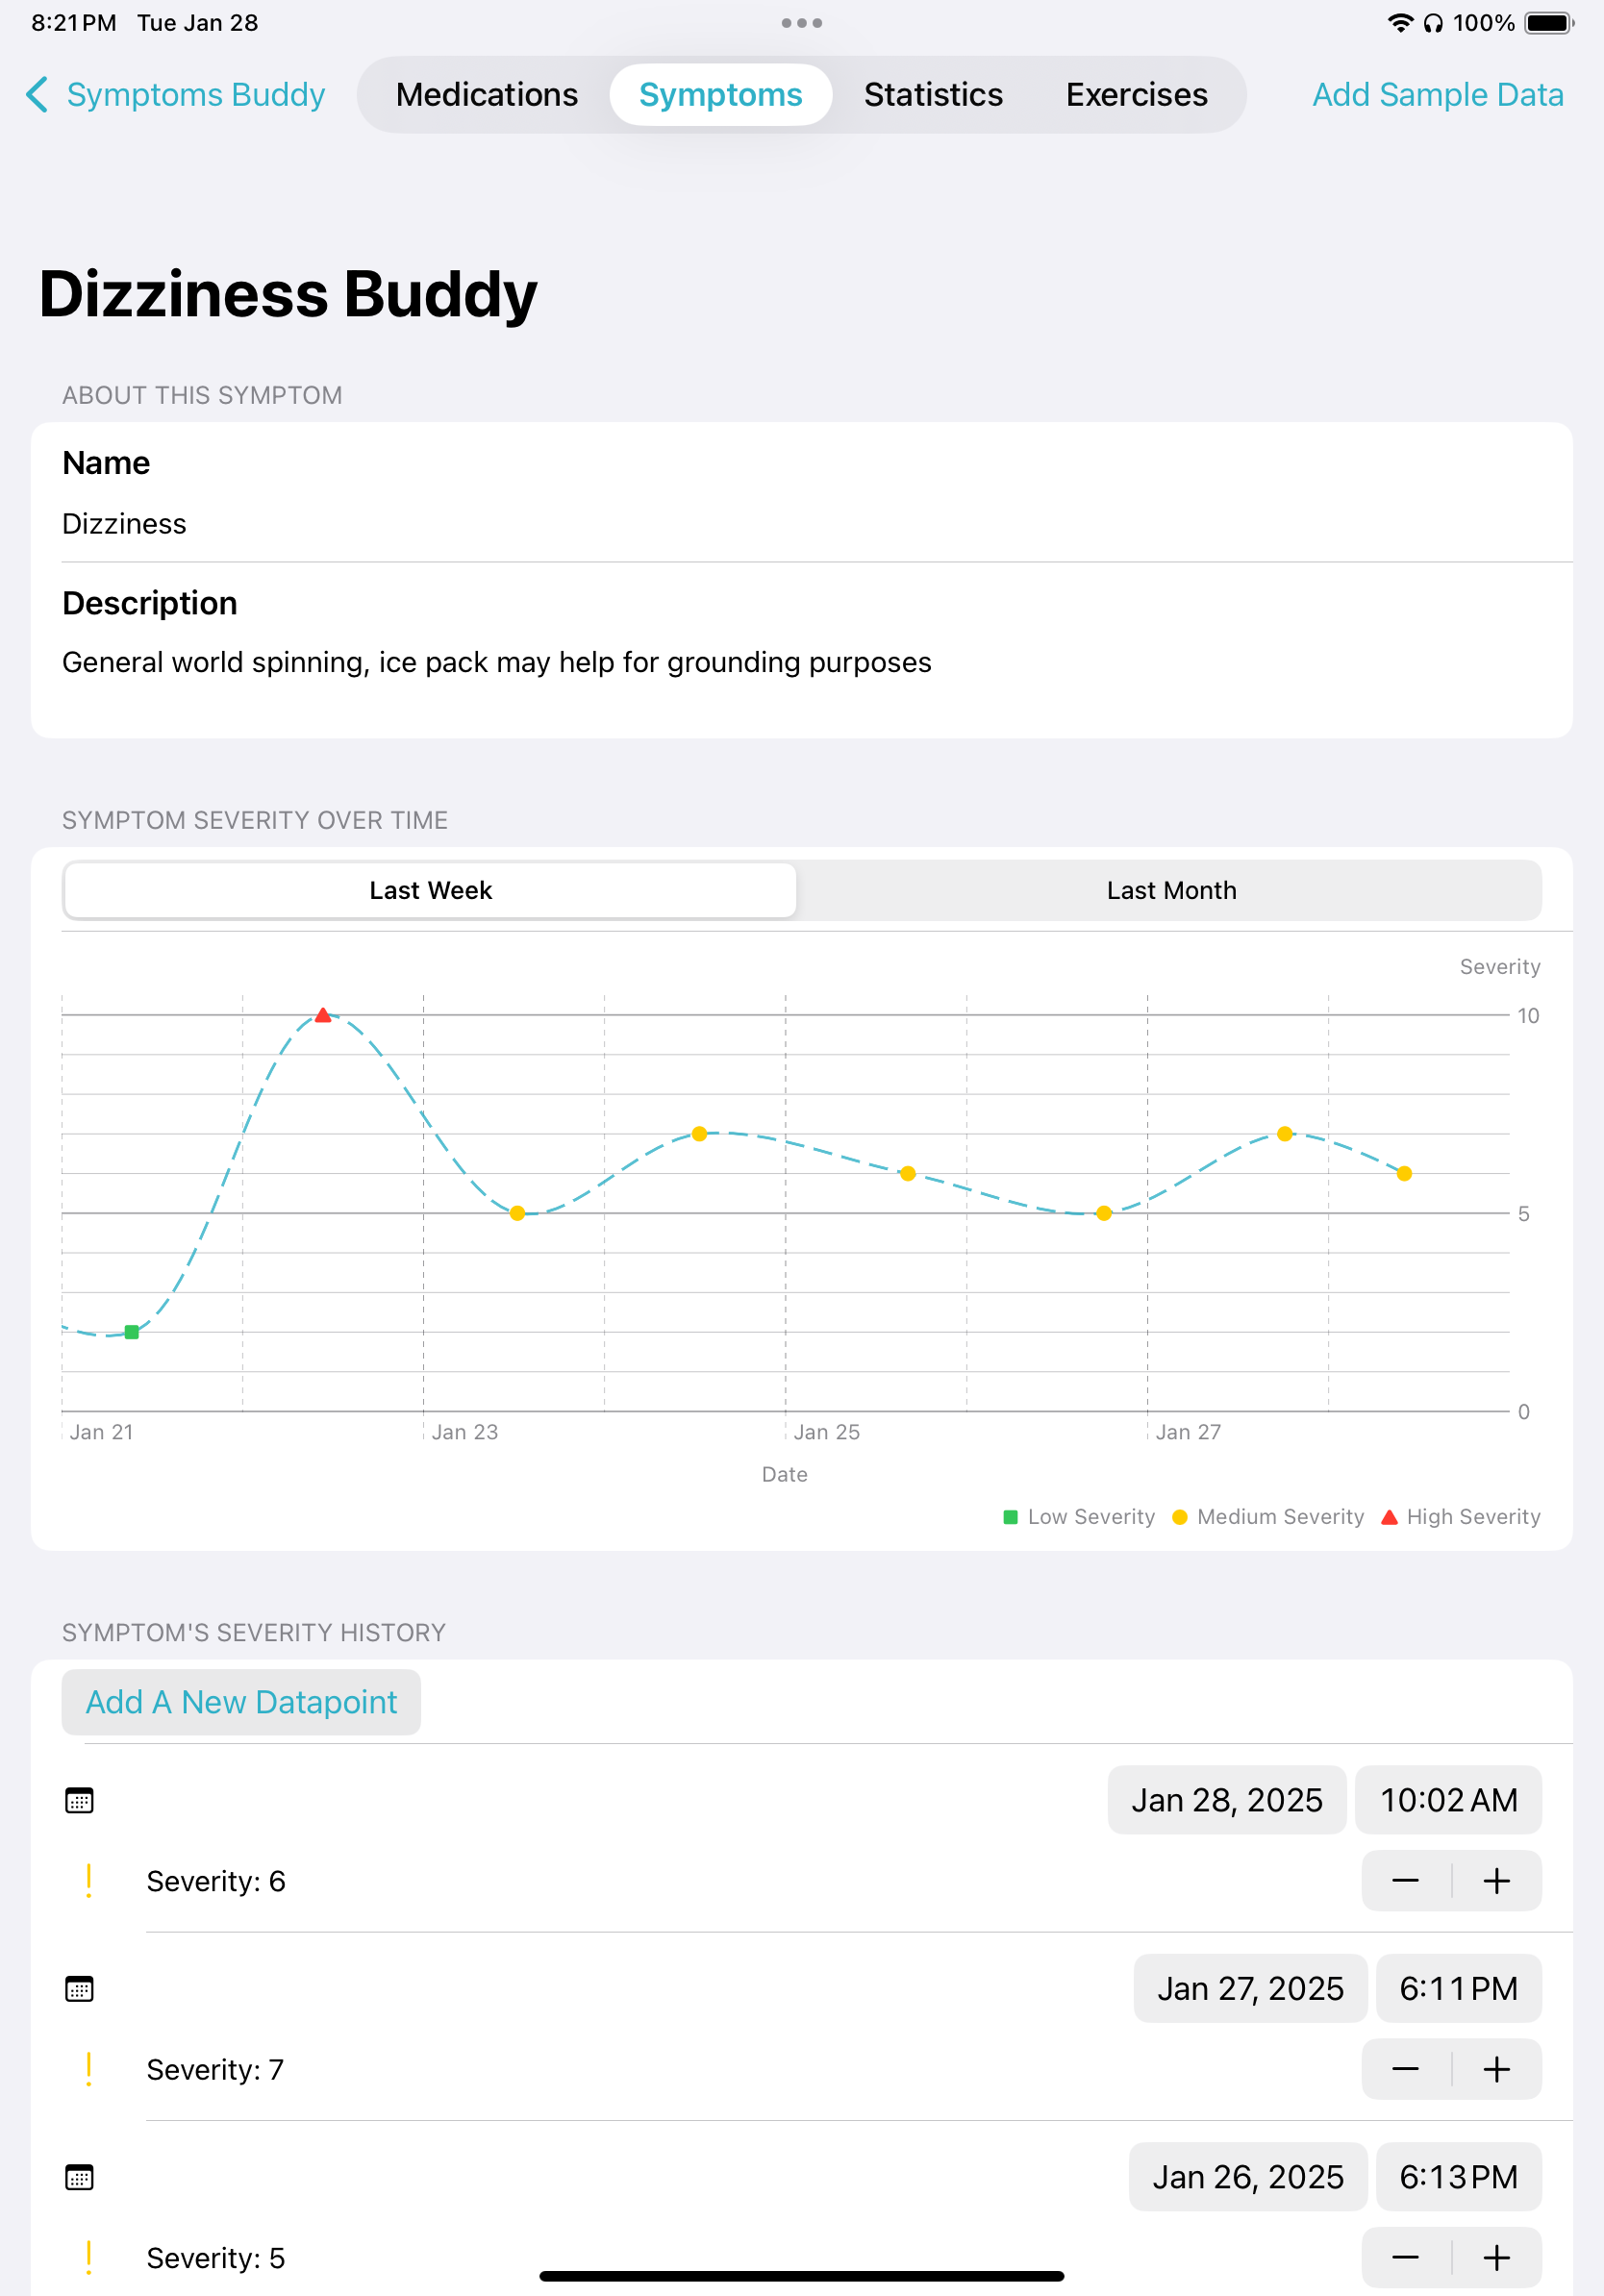Select the red High Severity triangle on the chart
The height and width of the screenshot is (2296, 1604).
coord(323,1014)
